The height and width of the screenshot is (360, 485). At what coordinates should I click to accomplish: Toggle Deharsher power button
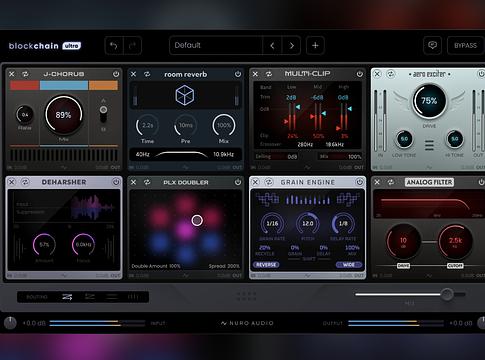click(x=116, y=182)
